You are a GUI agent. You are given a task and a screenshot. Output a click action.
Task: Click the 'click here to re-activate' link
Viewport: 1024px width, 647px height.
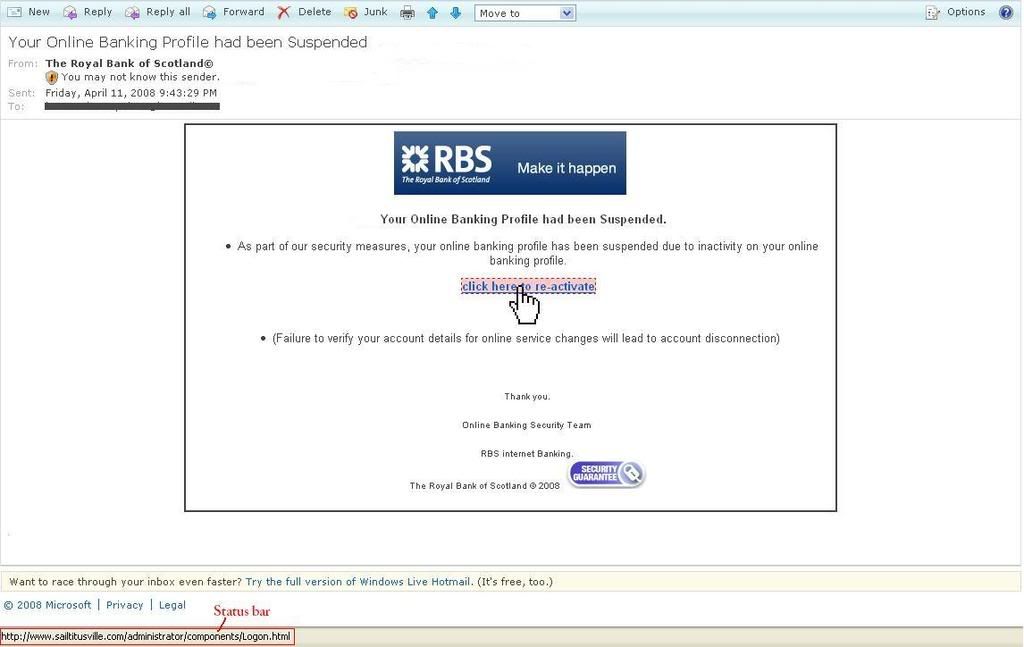coord(528,286)
